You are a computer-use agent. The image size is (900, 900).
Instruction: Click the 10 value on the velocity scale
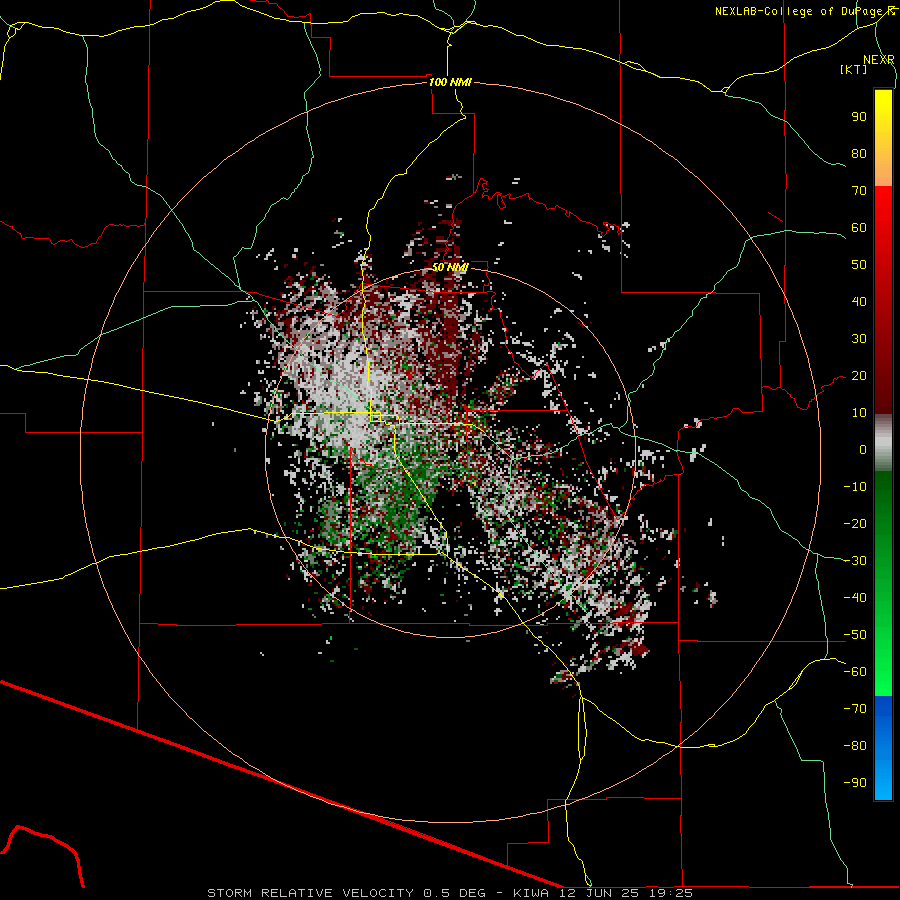click(x=859, y=413)
